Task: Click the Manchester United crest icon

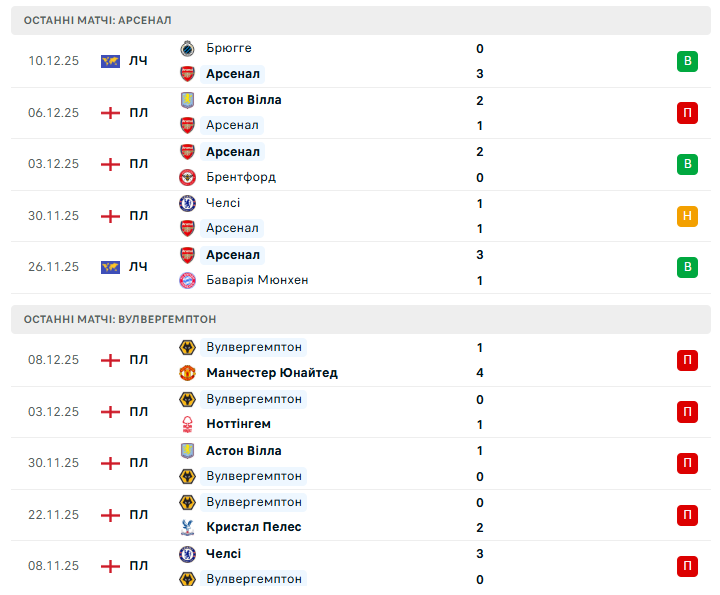Action: tap(187, 373)
